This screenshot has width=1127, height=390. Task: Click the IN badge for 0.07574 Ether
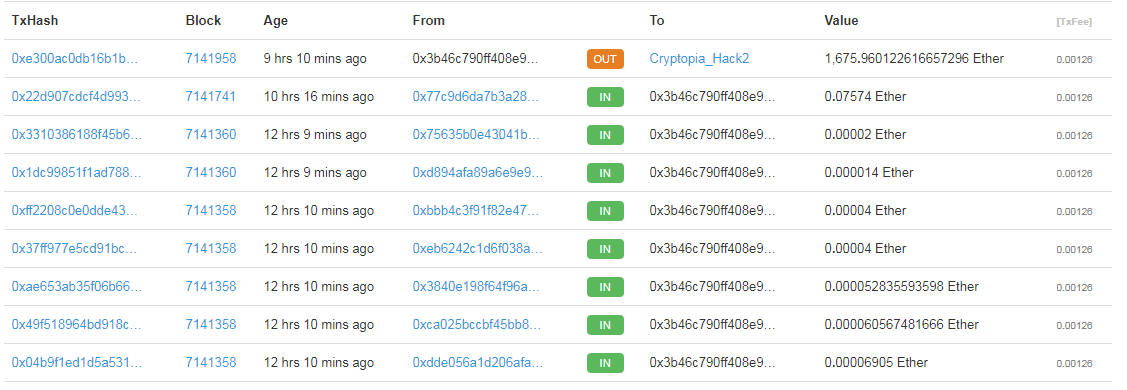click(x=605, y=97)
